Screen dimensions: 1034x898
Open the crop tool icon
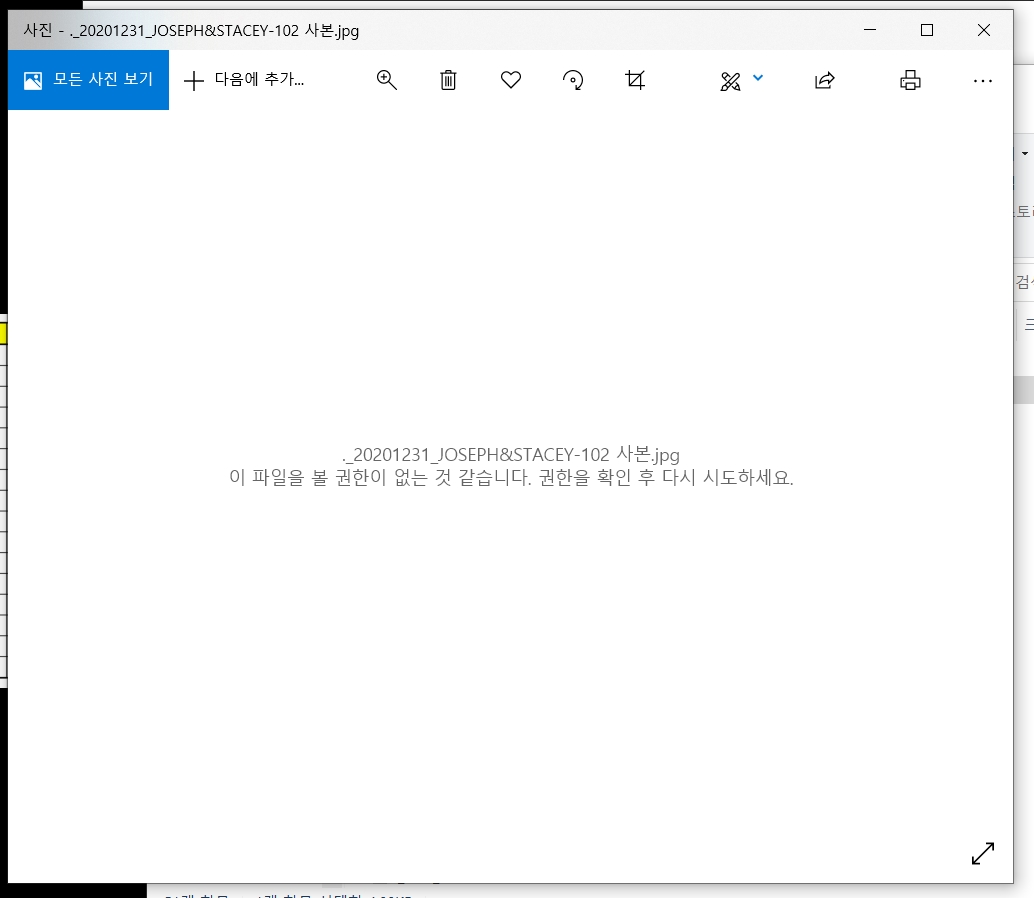[x=635, y=80]
